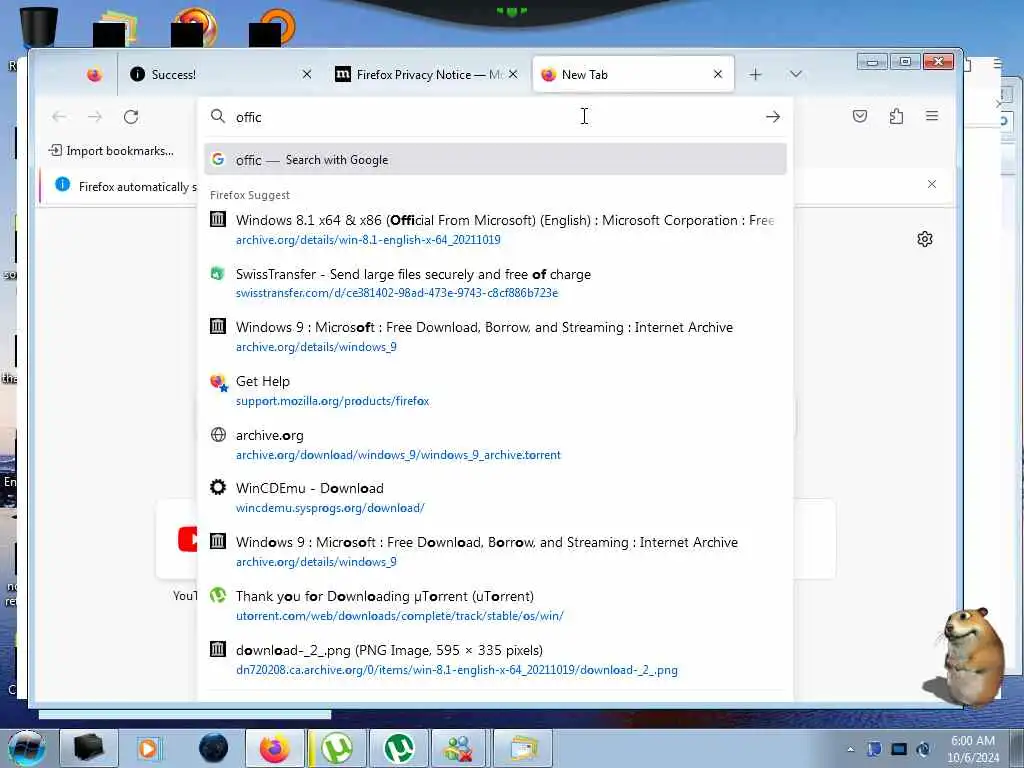1024x768 pixels.
Task: Select offic Search with Google suggestion
Action: coord(495,159)
